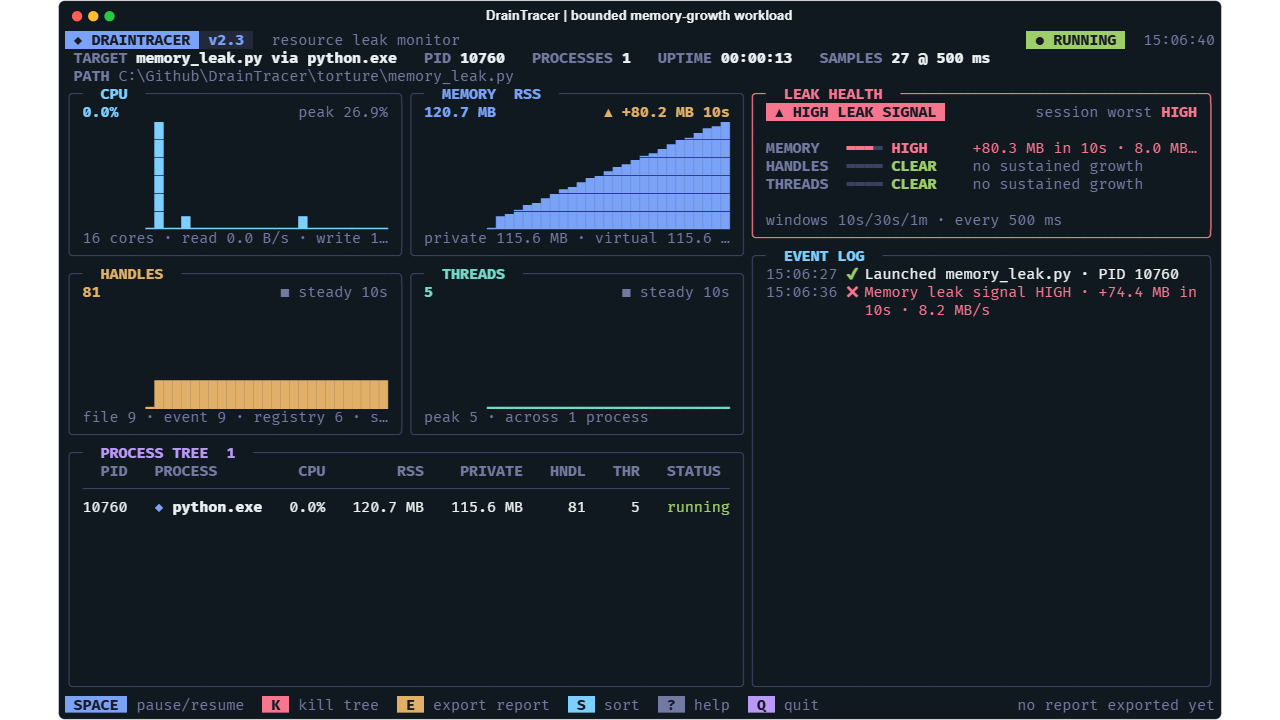Click the MEMORY RSS growth chart
The height and width of the screenshot is (720, 1280).
[608, 175]
